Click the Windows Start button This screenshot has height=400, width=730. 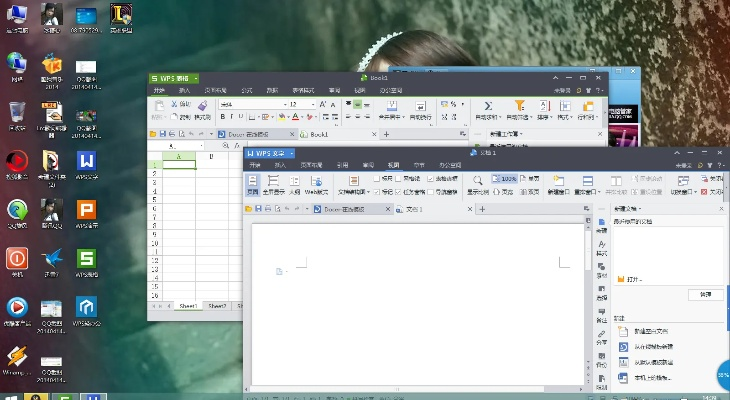[10, 397]
